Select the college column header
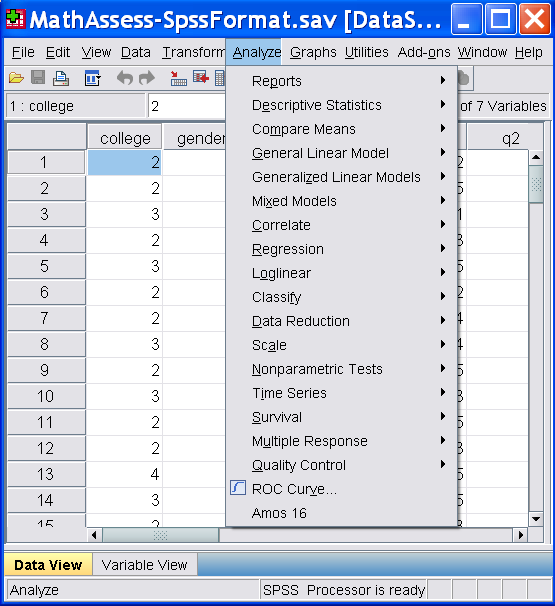The image size is (555, 606). pos(125,138)
